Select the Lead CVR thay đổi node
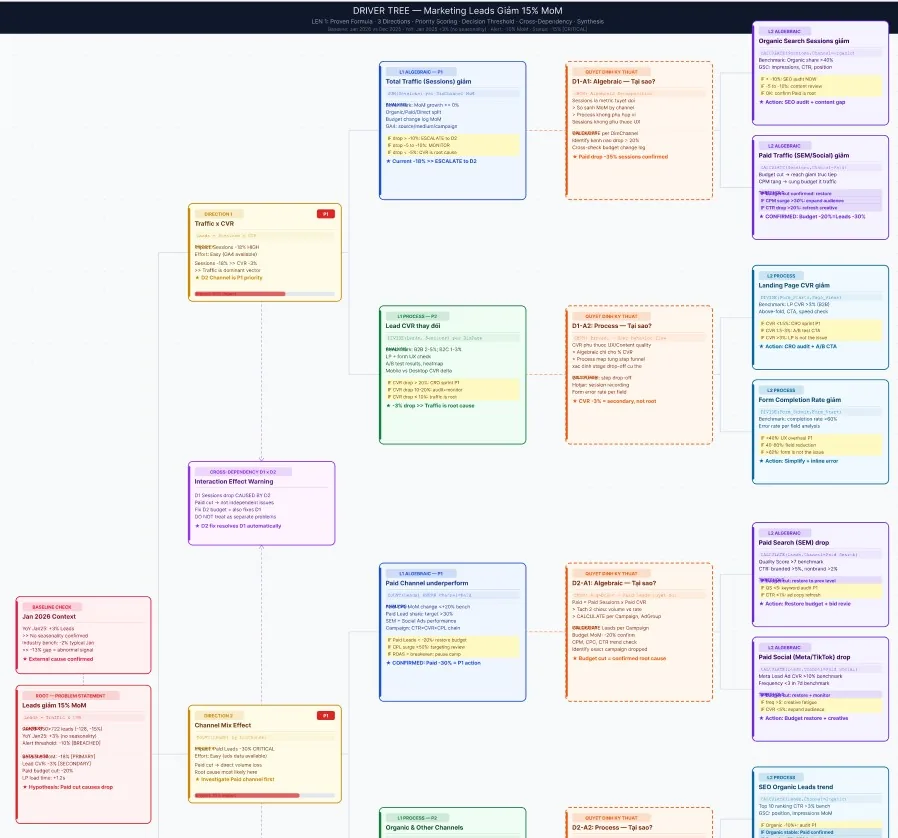Screen dimensions: 898x838 (452, 375)
